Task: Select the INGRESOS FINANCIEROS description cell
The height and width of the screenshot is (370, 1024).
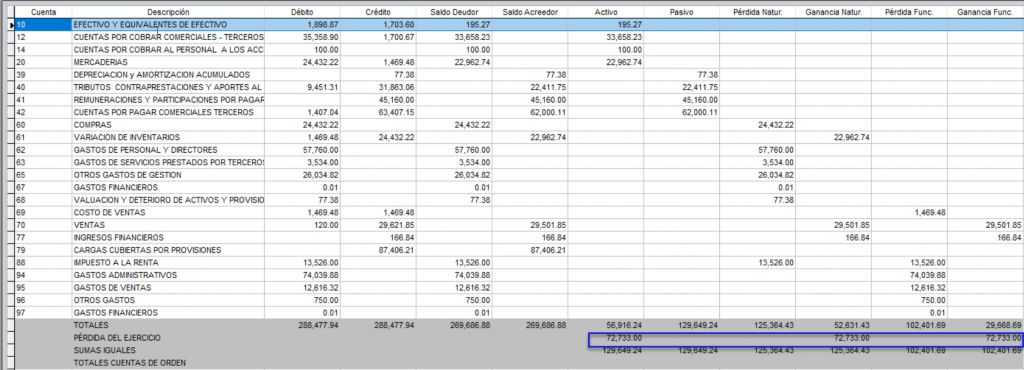Action: point(168,238)
